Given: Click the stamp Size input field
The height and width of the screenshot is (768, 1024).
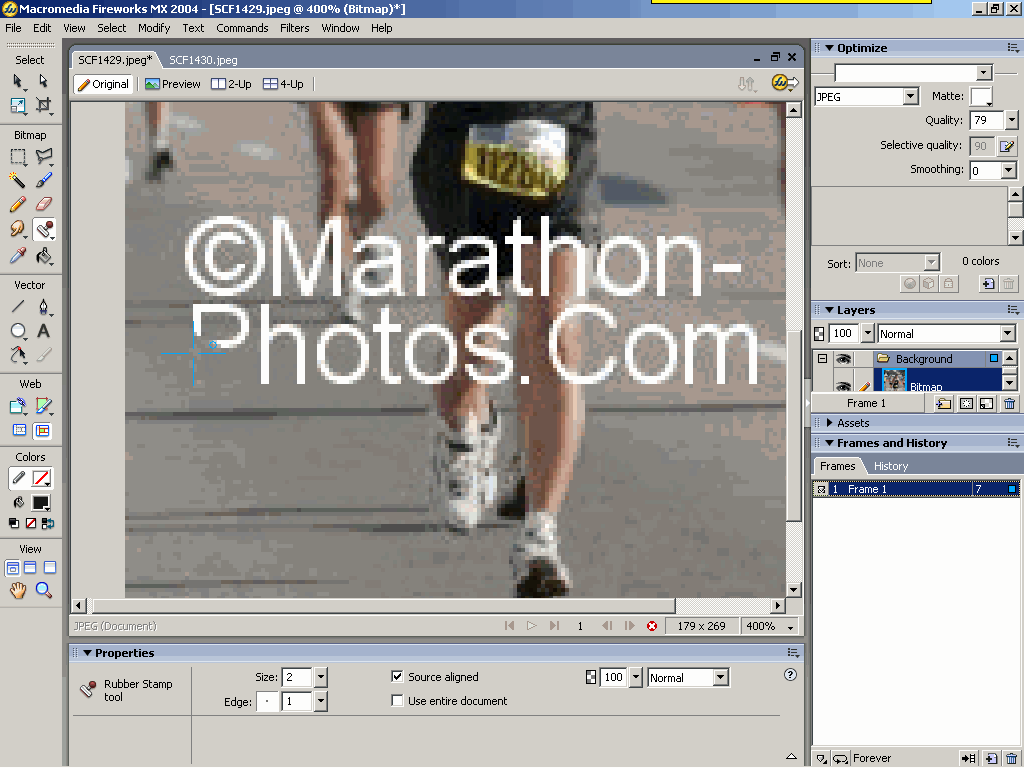Looking at the screenshot, I should 298,677.
